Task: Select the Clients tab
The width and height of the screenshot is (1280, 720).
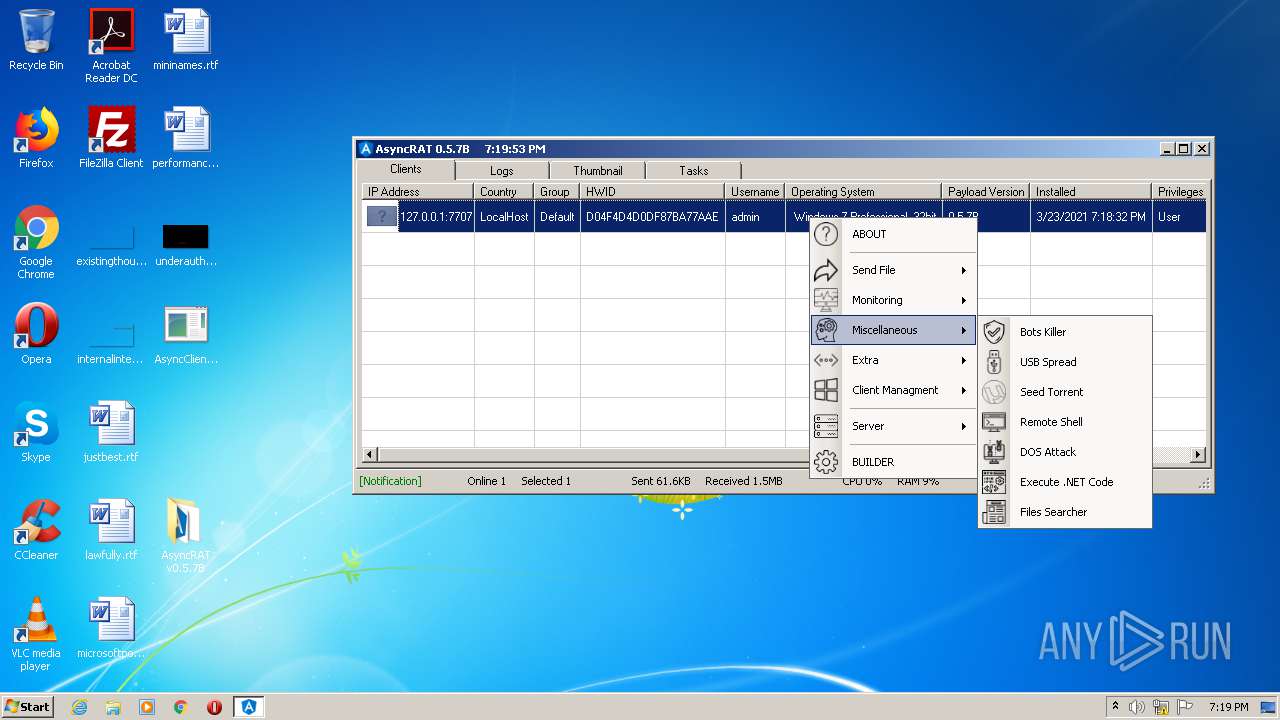Action: 406,169
